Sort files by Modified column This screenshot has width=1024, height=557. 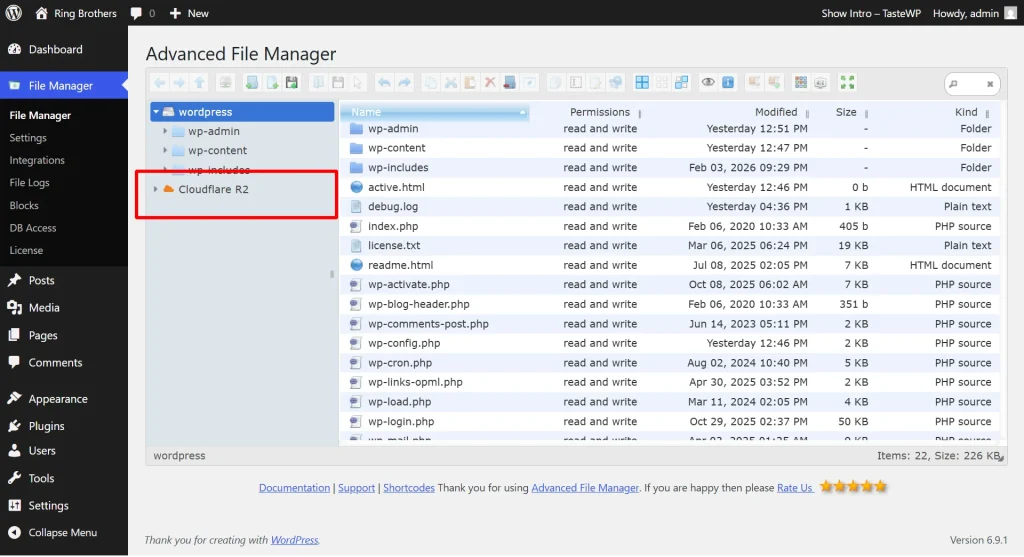776,112
